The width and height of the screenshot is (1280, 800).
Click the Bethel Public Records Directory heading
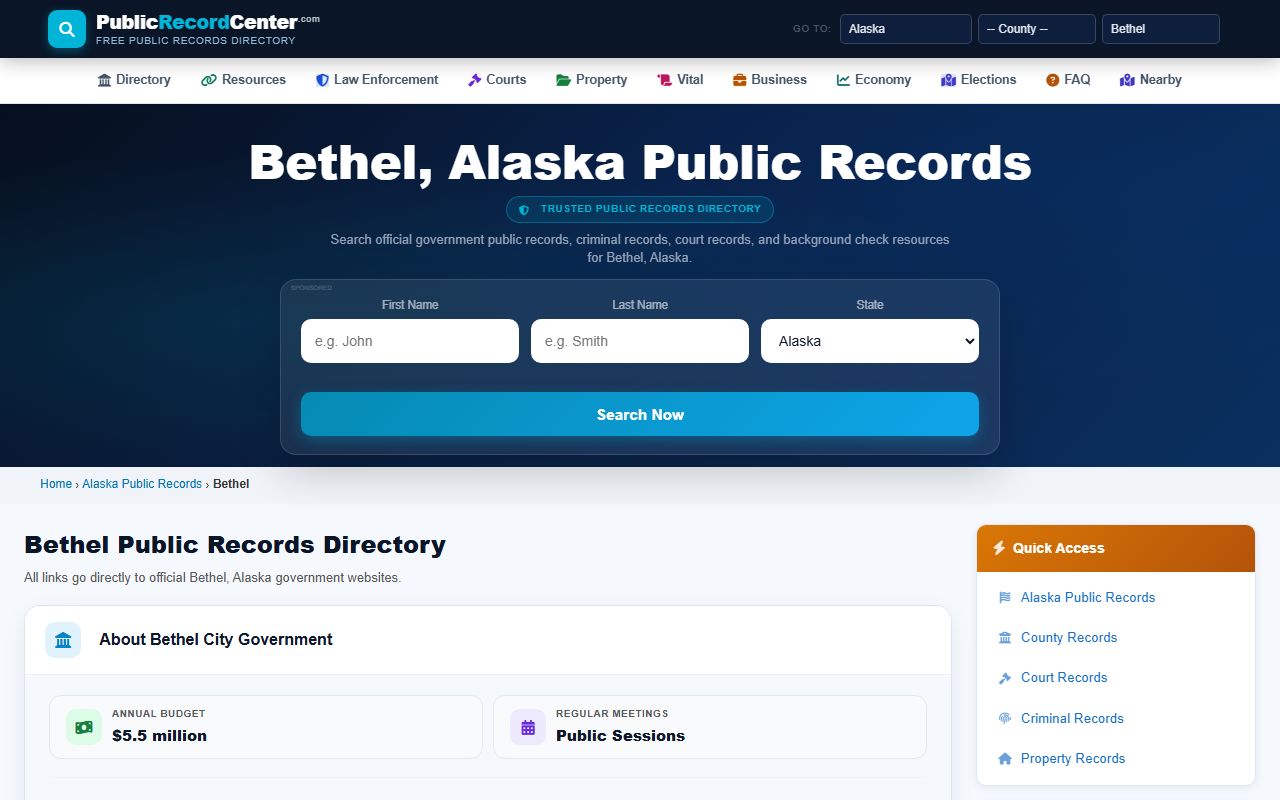click(235, 545)
